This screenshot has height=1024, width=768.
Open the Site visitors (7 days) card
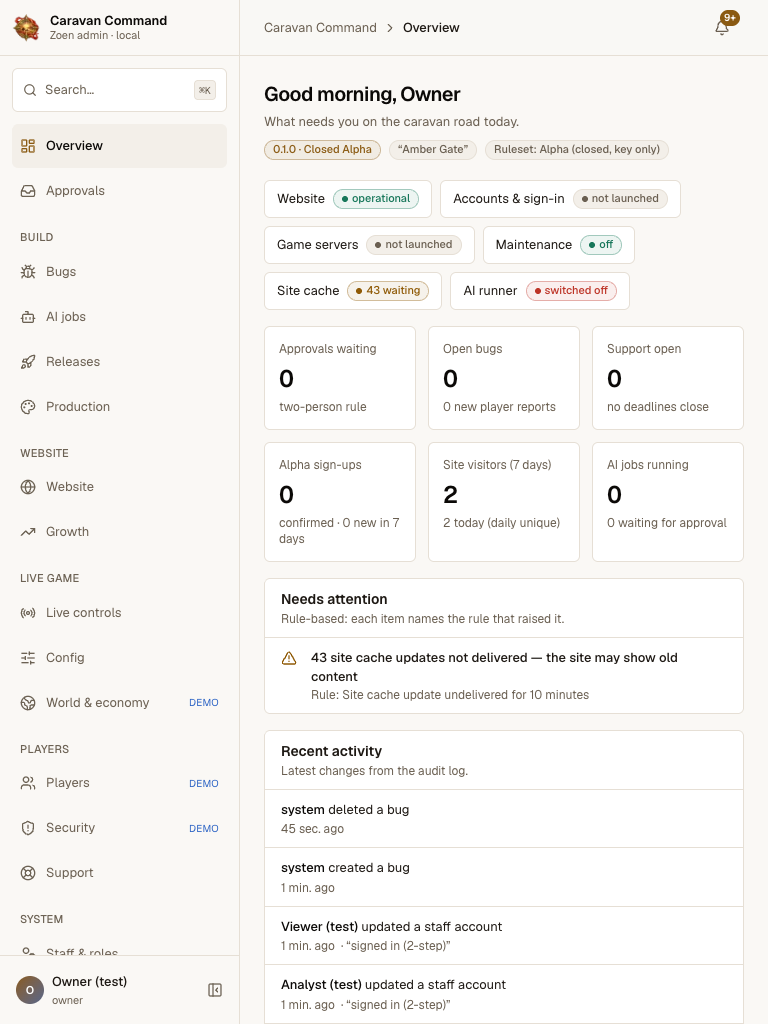point(504,502)
